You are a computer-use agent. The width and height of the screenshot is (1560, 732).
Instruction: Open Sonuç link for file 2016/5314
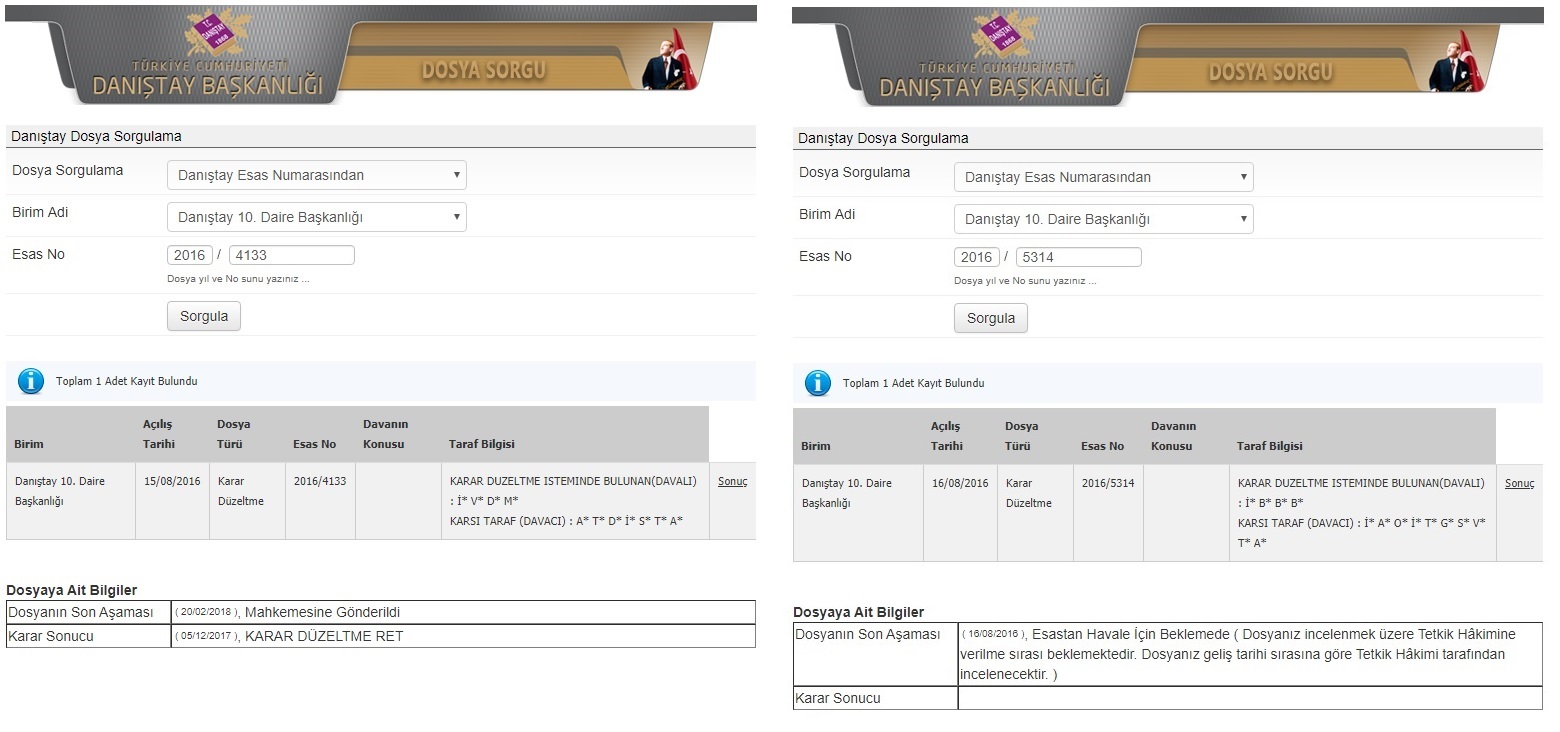click(1519, 483)
